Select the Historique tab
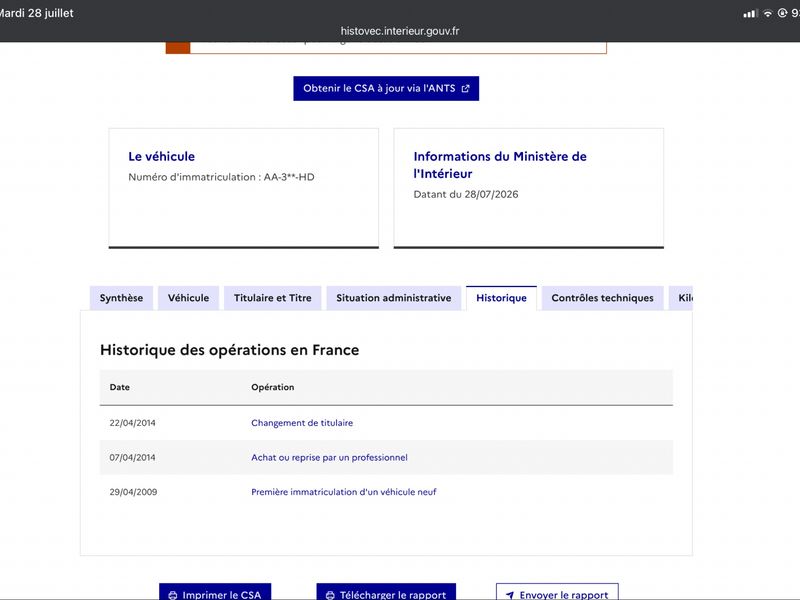 tap(501, 298)
